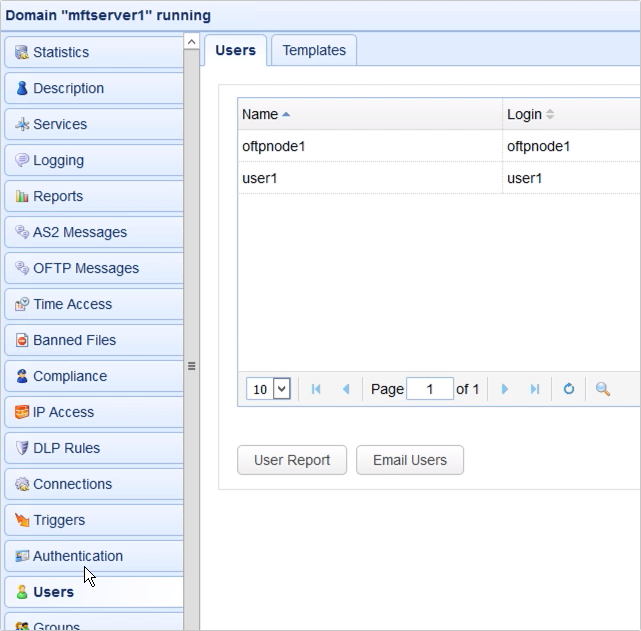This screenshot has height=631, width=641.
Task: Jump to last page arrow icon
Action: 535,389
